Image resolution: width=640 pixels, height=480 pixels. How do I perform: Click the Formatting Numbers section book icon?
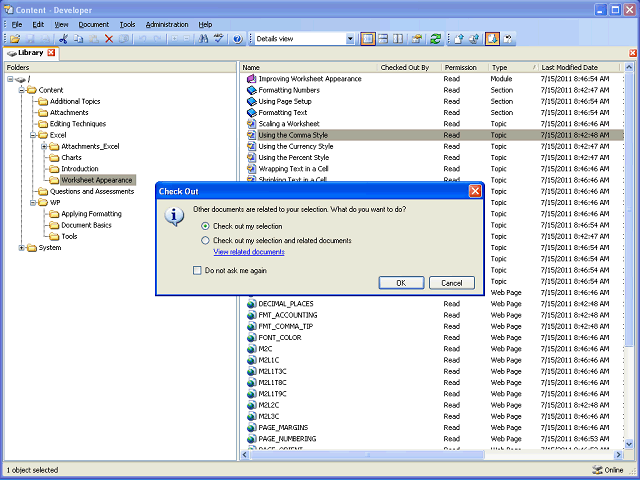[251, 90]
